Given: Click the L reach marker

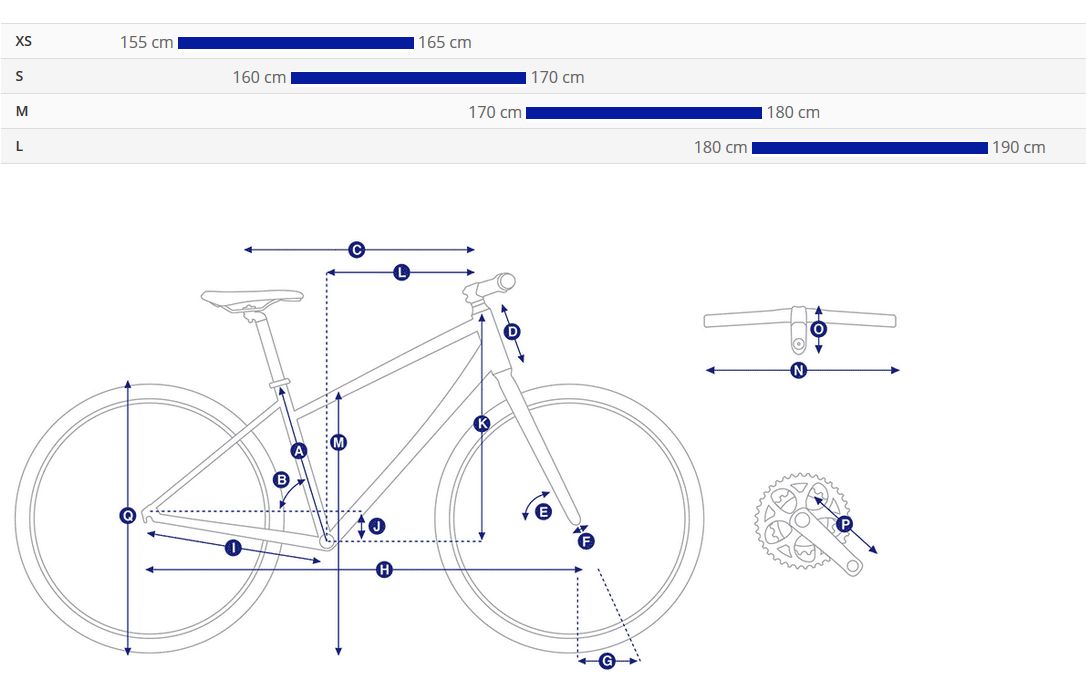Looking at the screenshot, I should pos(402,272).
